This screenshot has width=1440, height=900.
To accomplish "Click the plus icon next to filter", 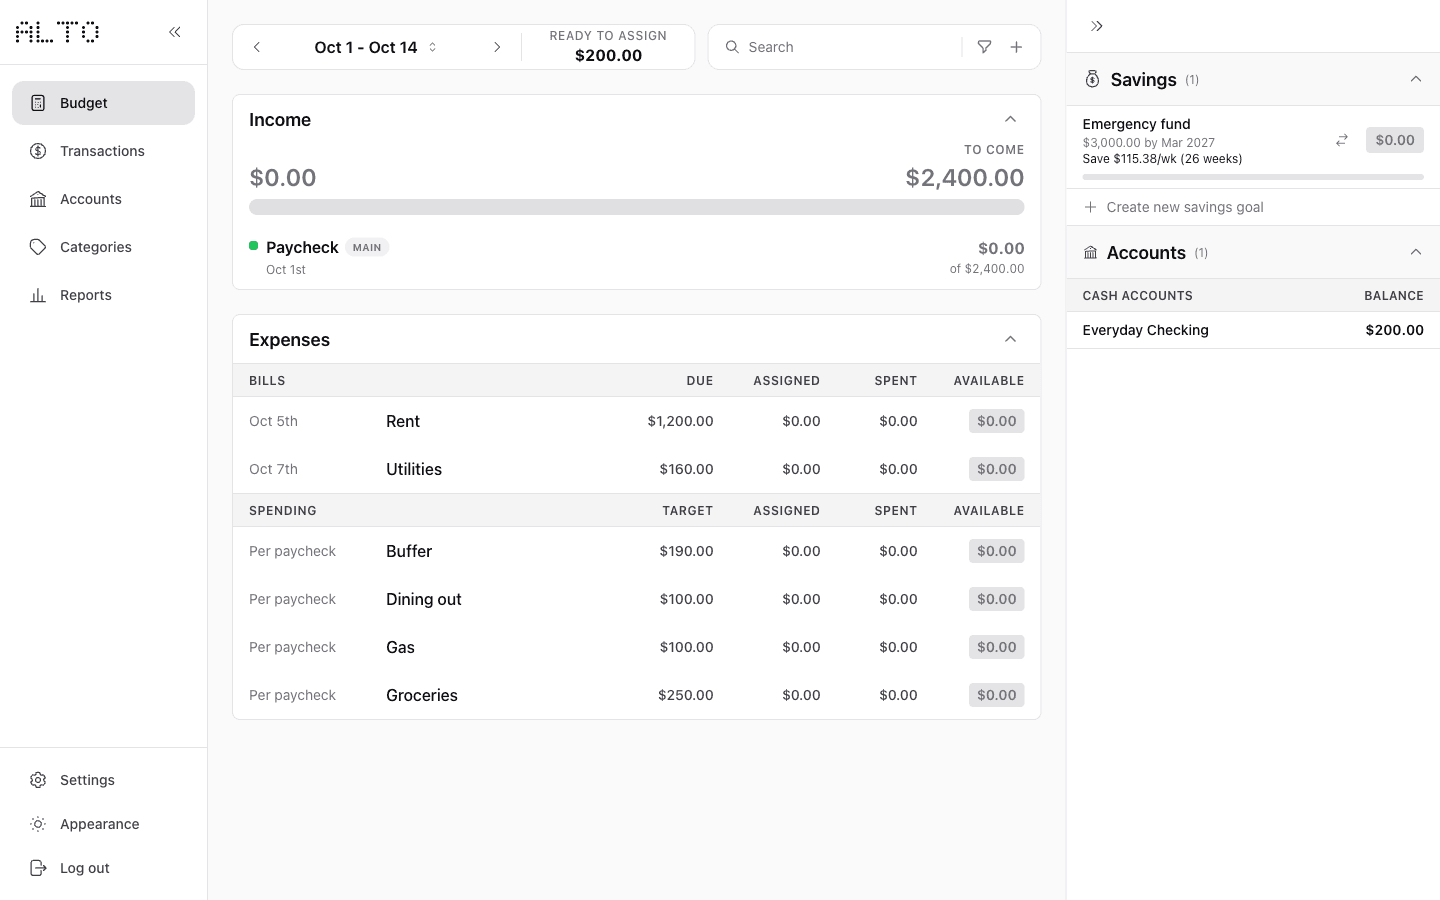I will [x=1016, y=47].
